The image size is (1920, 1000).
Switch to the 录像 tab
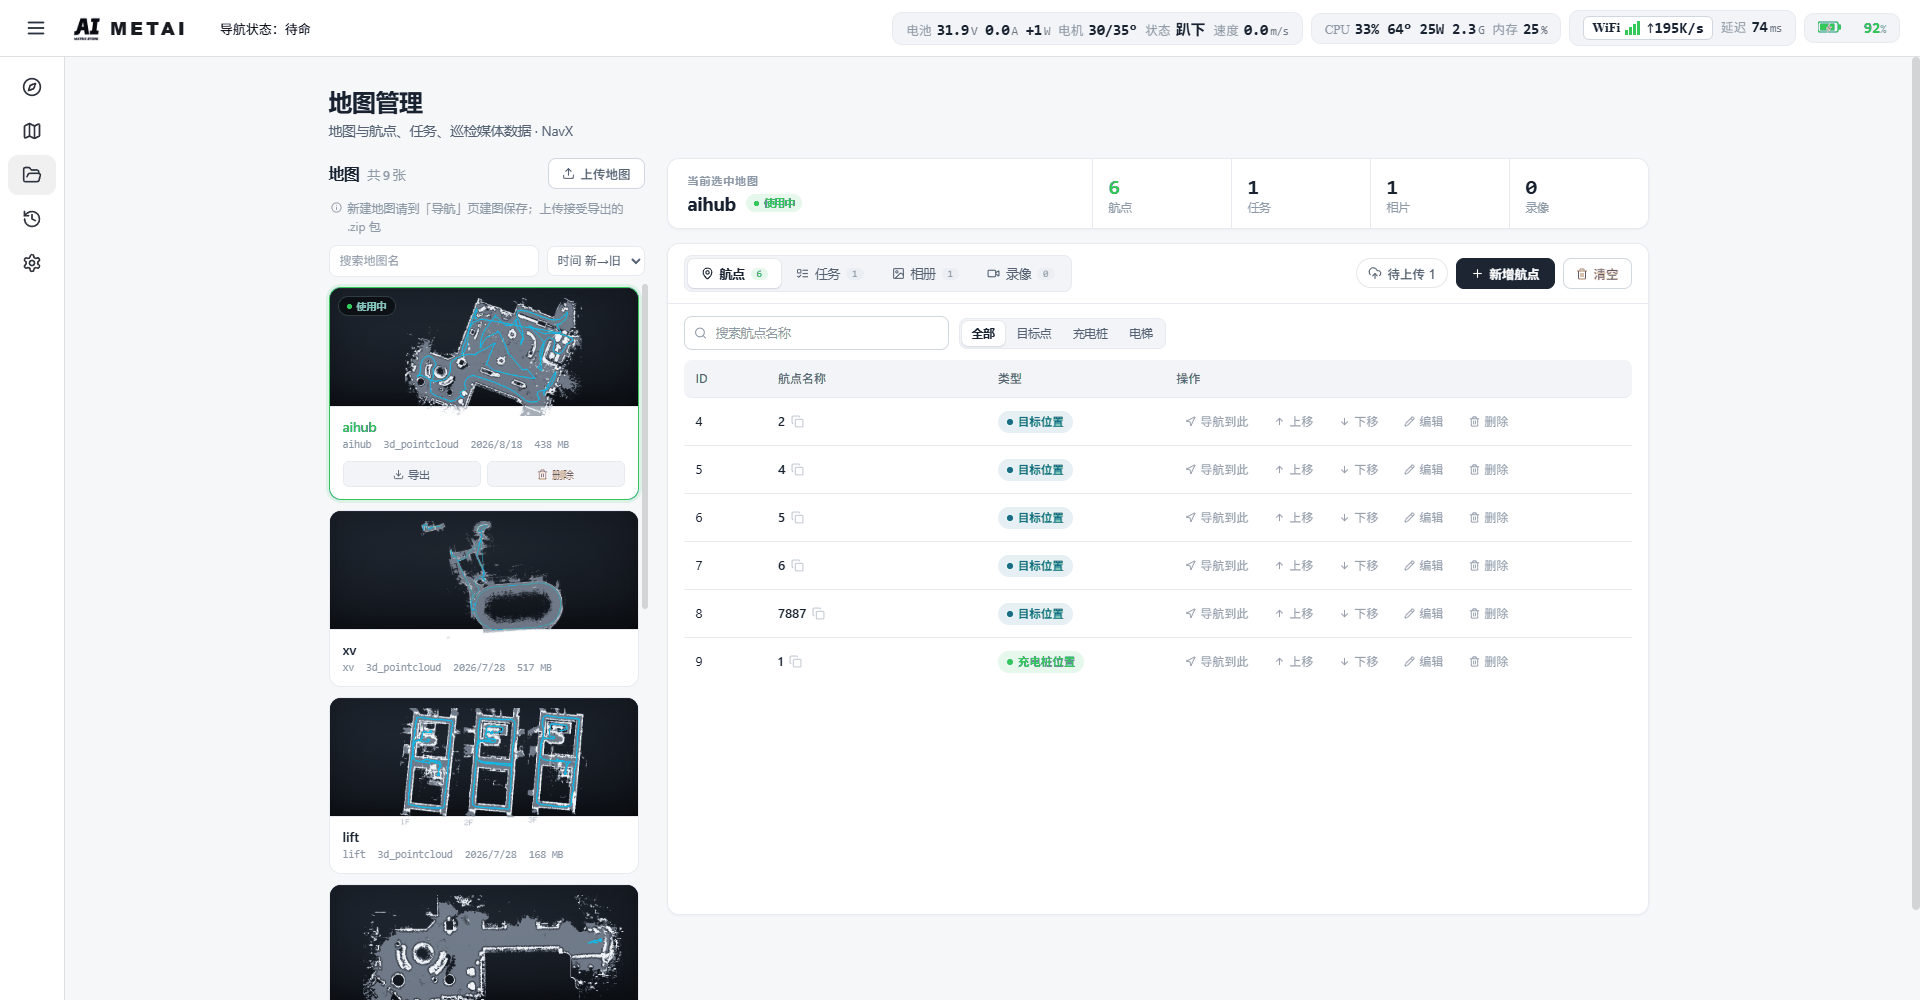[1019, 274]
